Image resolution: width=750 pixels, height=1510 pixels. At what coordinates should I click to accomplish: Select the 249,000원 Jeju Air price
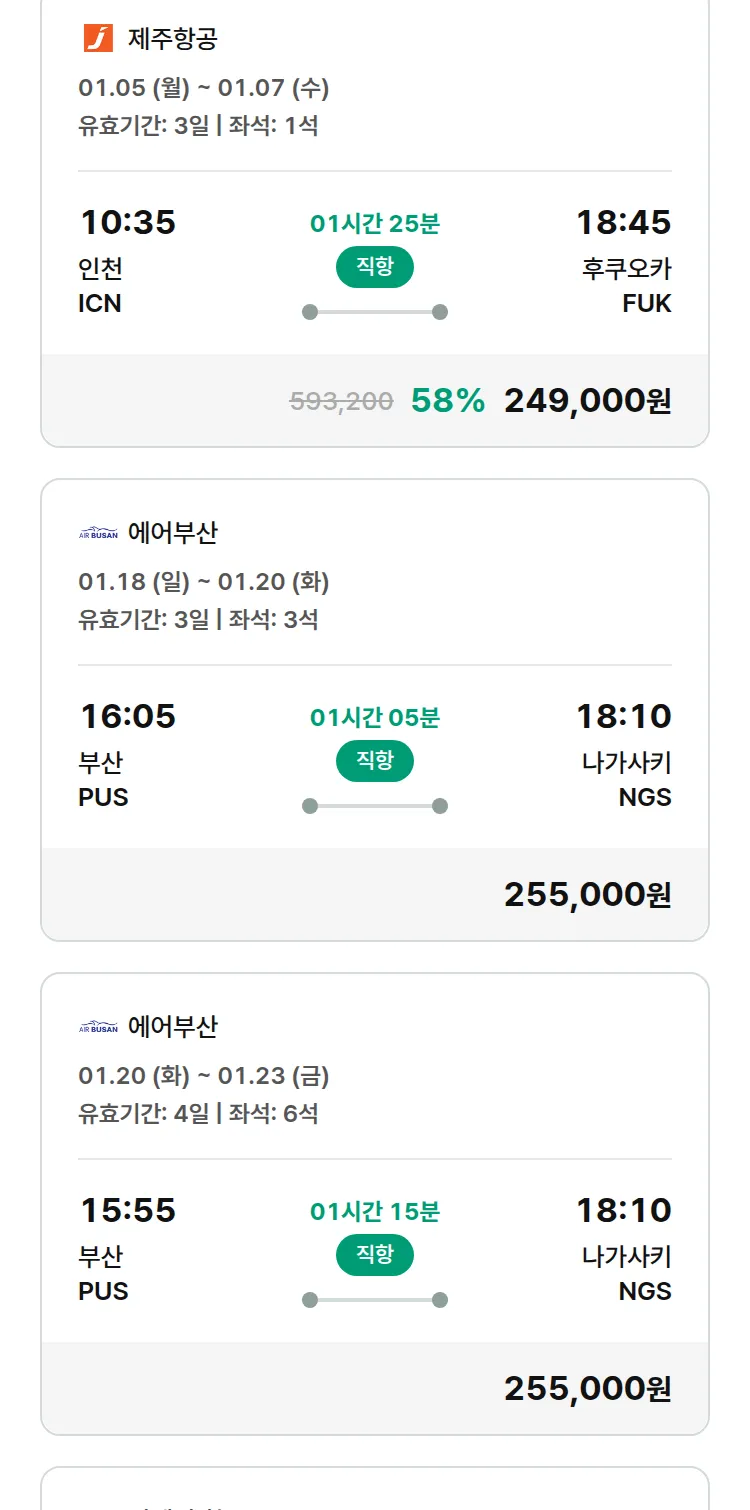587,401
